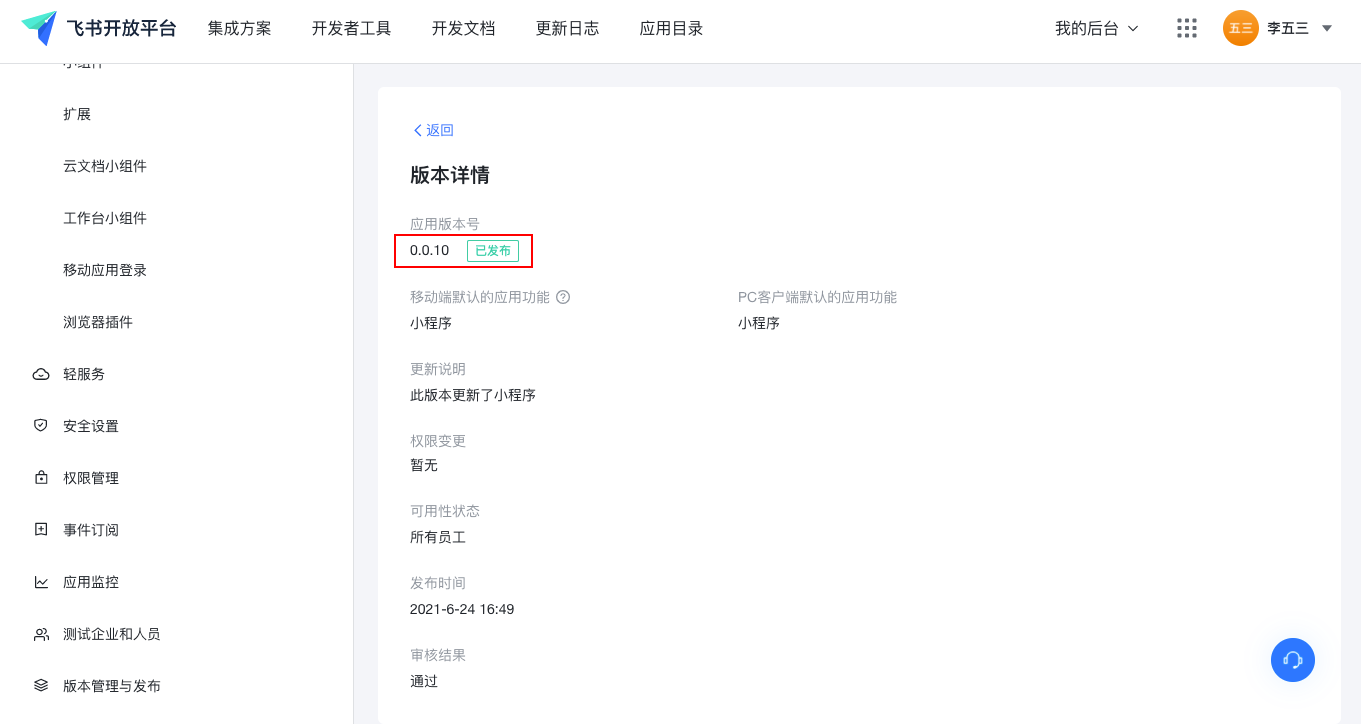Viewport: 1361px width, 724px height.
Task: Click the 返回 back link
Action: pyautogui.click(x=434, y=130)
